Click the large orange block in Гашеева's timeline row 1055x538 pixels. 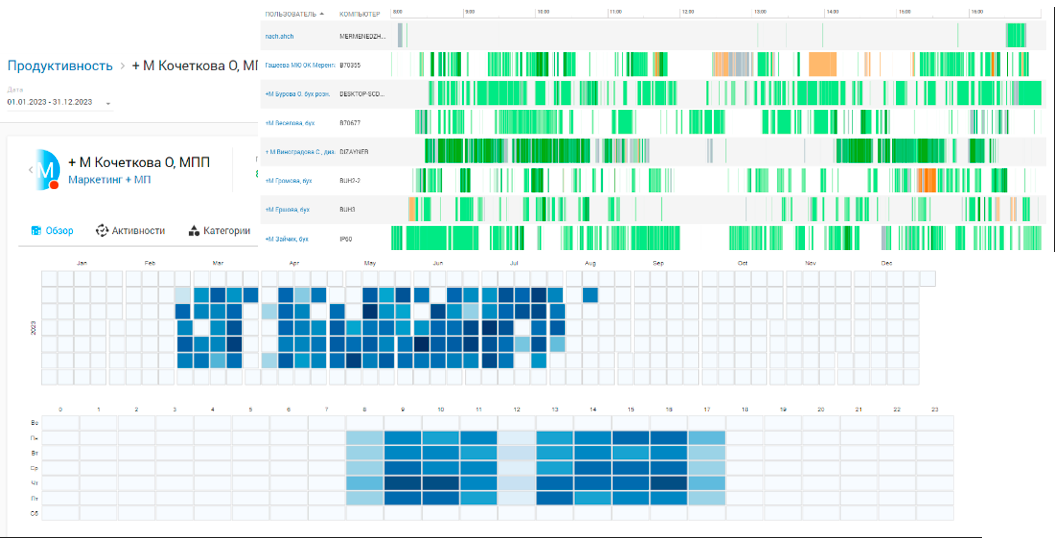(x=822, y=65)
